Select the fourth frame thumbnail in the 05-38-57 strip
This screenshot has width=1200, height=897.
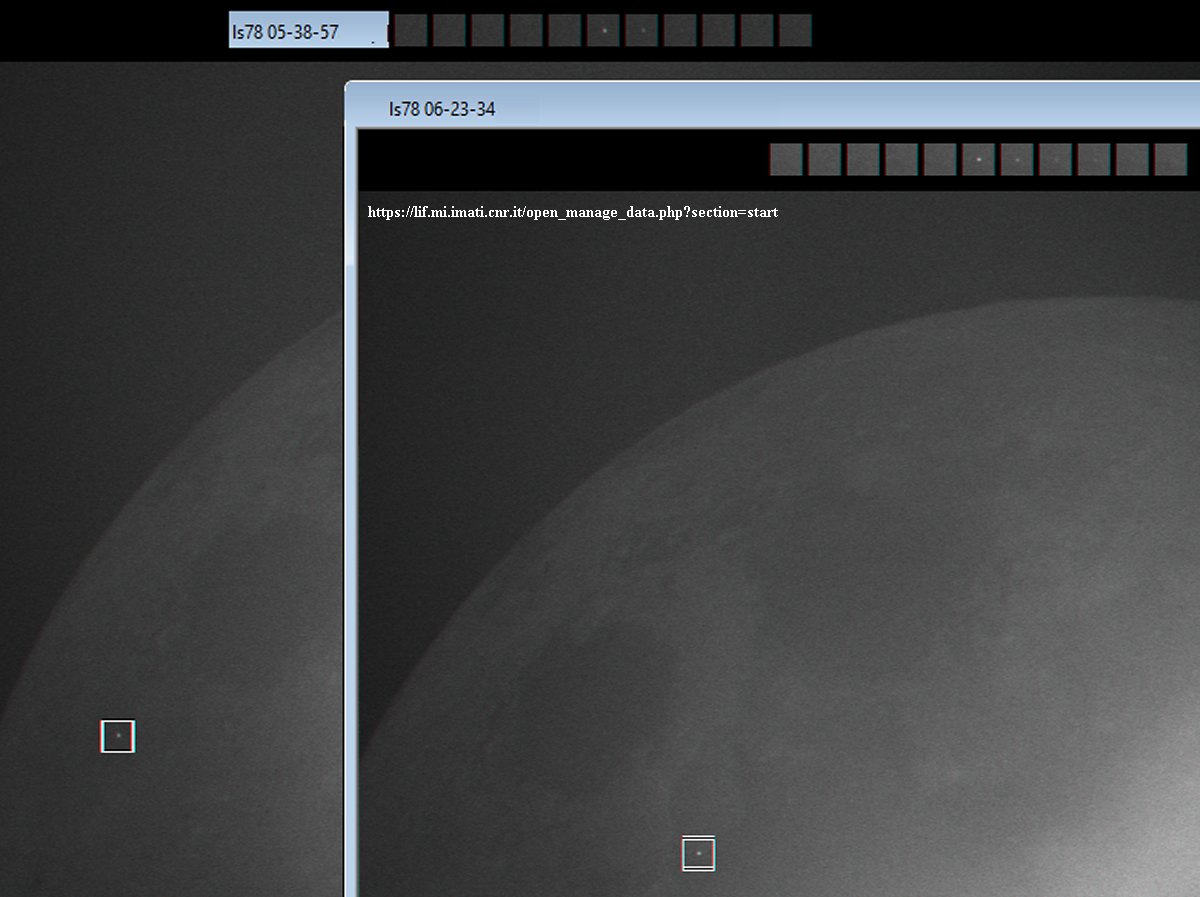coord(526,31)
